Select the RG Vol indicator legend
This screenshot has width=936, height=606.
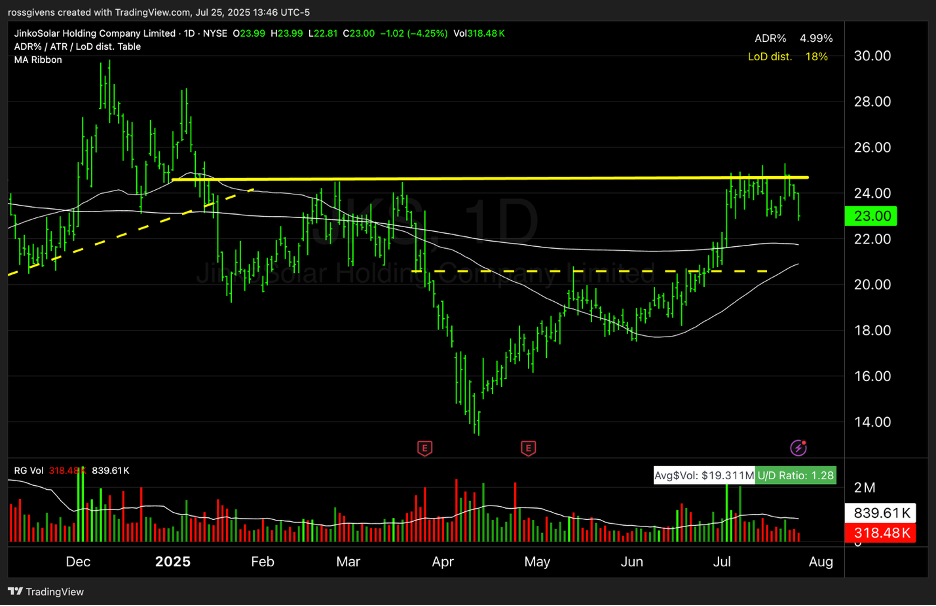point(30,470)
